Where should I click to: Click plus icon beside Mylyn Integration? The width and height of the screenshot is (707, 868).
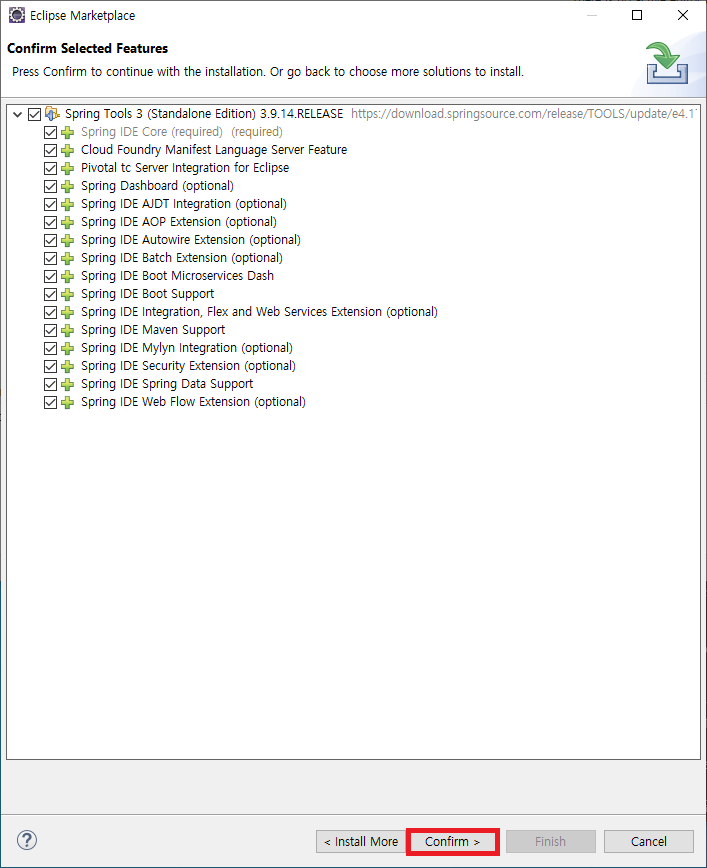tap(68, 348)
